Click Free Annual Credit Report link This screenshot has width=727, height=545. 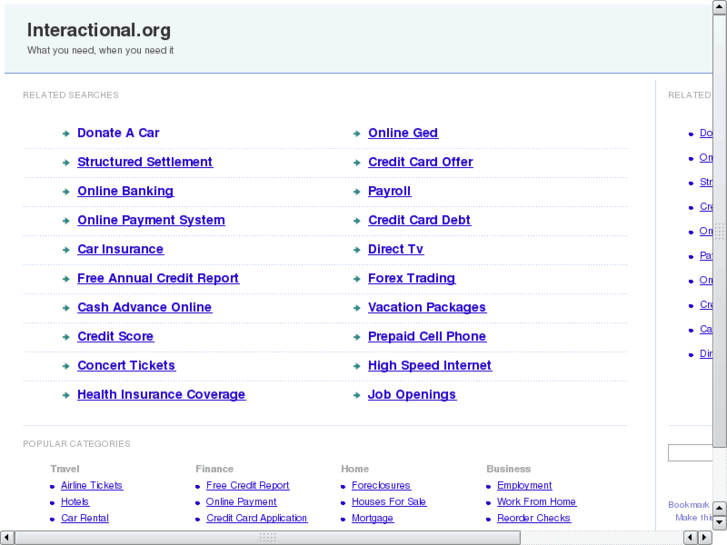coord(158,278)
